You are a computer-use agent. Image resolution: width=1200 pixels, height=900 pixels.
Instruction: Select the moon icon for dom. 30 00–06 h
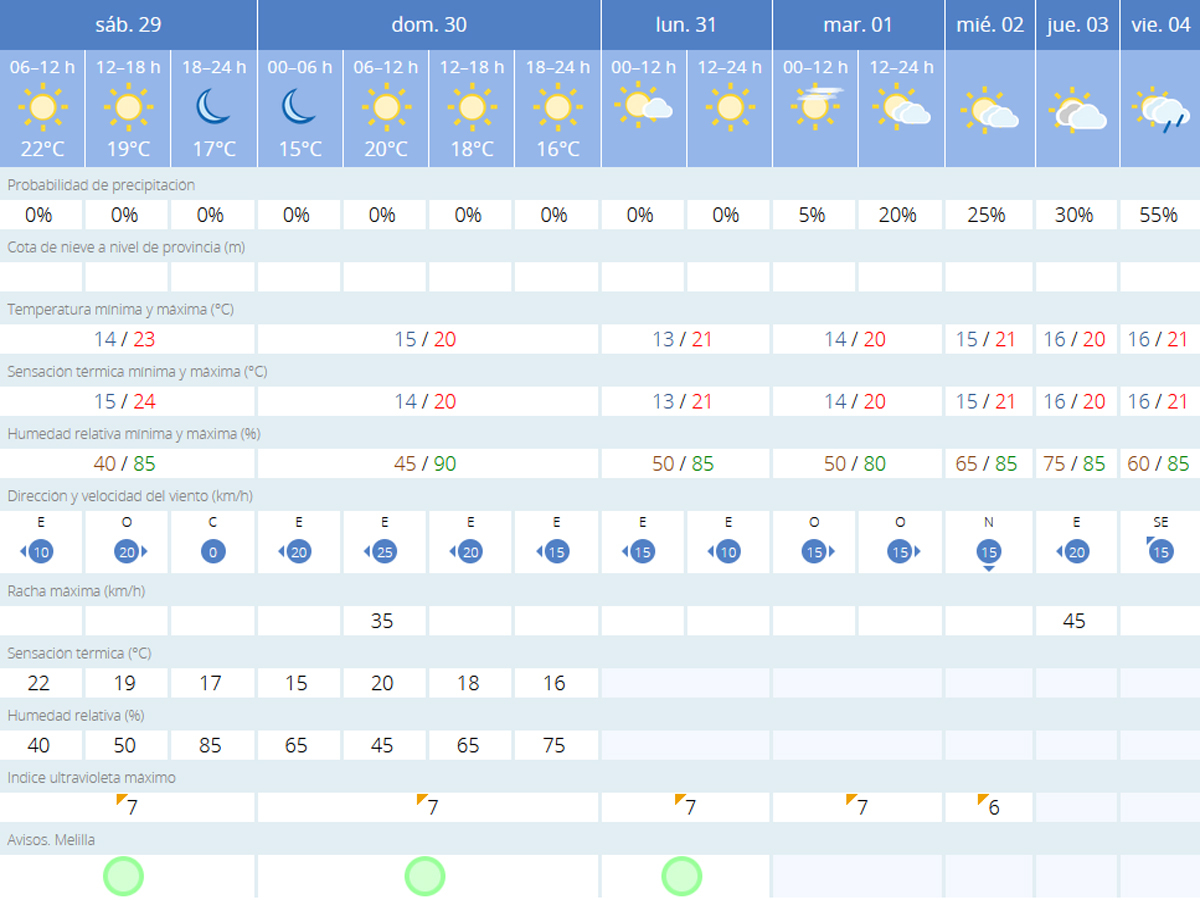[299, 106]
